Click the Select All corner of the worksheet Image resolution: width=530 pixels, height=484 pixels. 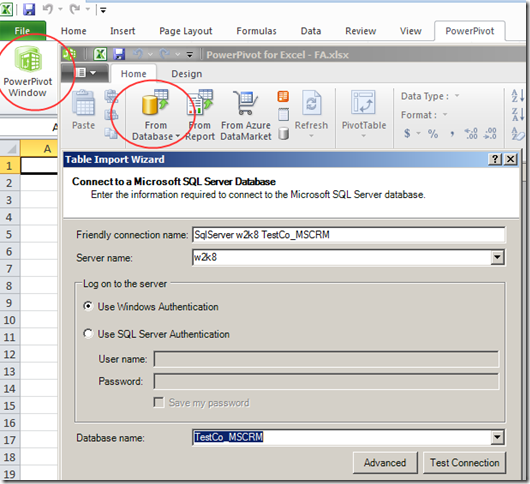click(x=10, y=149)
